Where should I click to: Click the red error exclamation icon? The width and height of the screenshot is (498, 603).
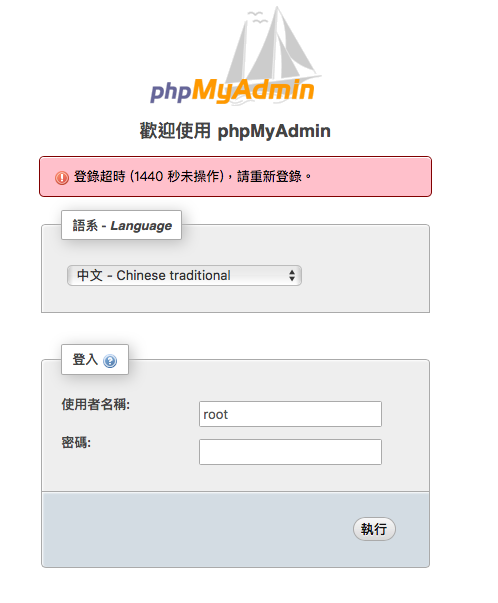pyautogui.click(x=62, y=178)
